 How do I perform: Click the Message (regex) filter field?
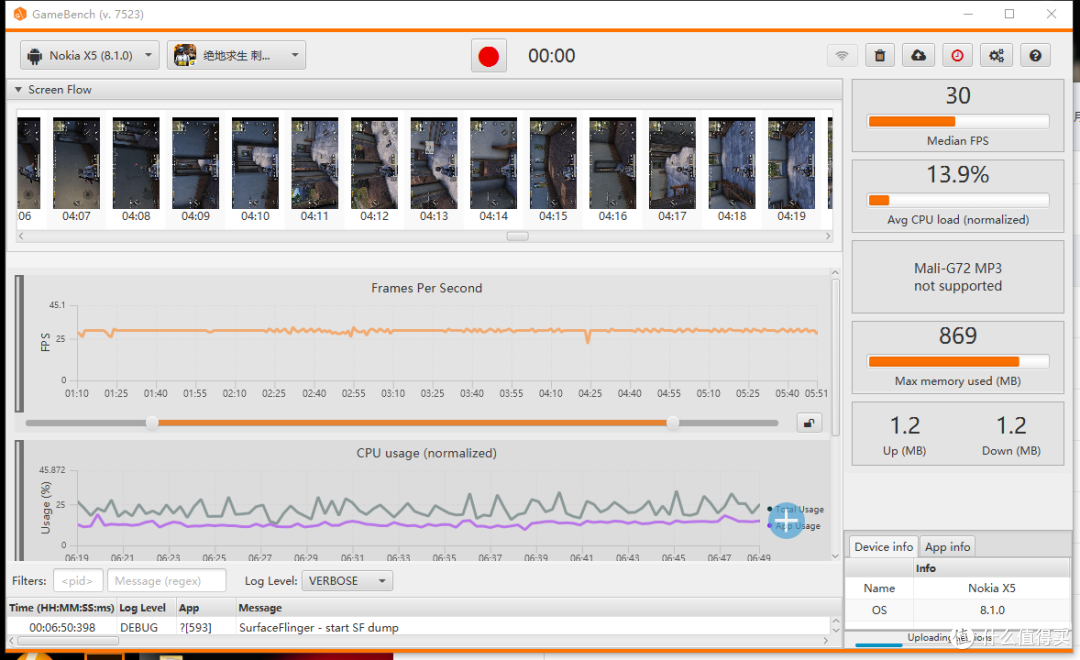pyautogui.click(x=167, y=581)
